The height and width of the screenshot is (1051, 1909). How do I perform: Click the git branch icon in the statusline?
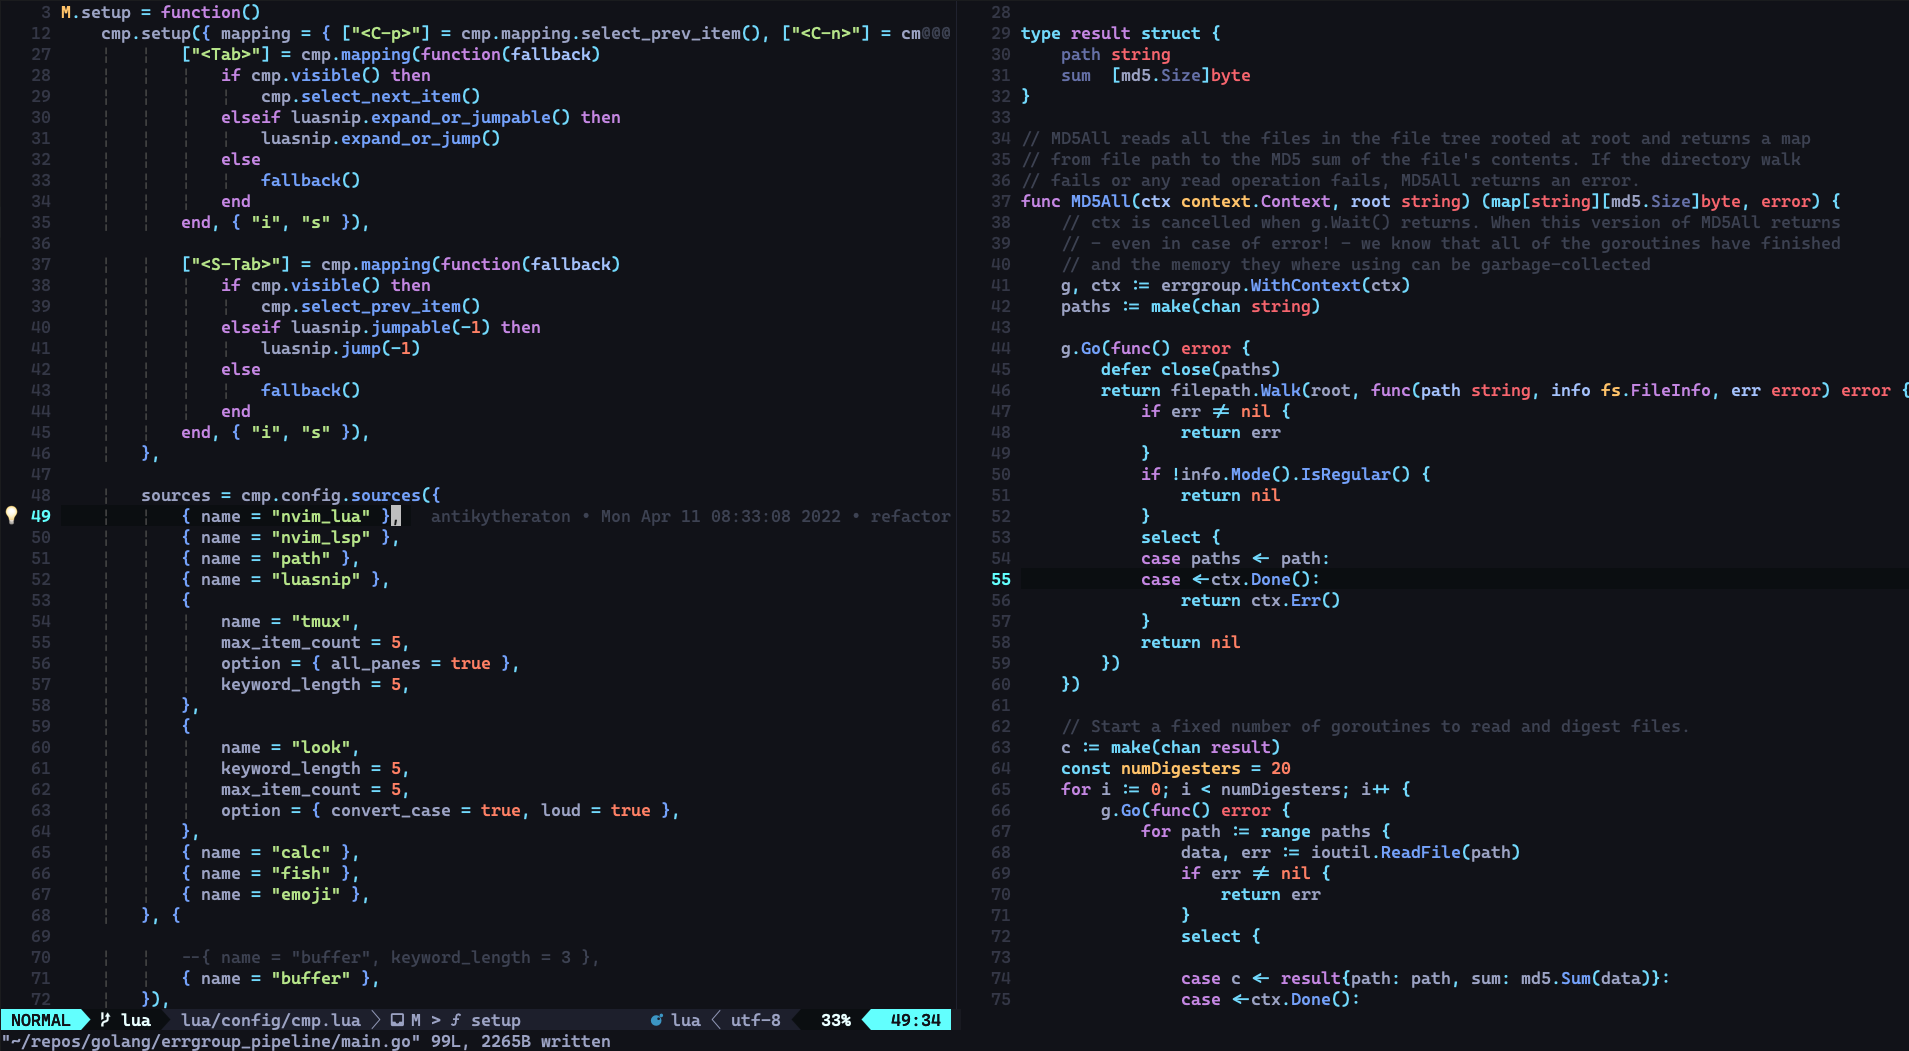(105, 1020)
